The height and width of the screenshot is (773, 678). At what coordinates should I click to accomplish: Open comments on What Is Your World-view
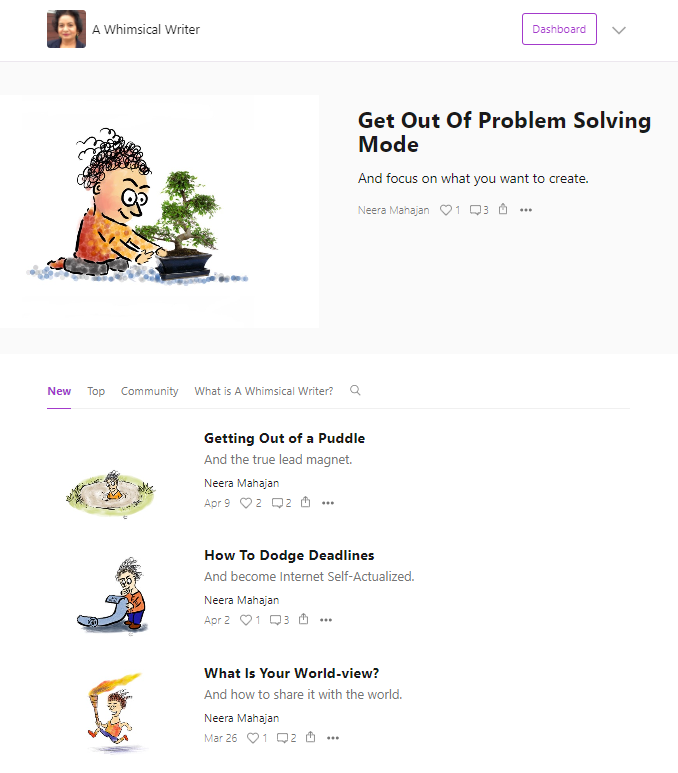point(286,738)
